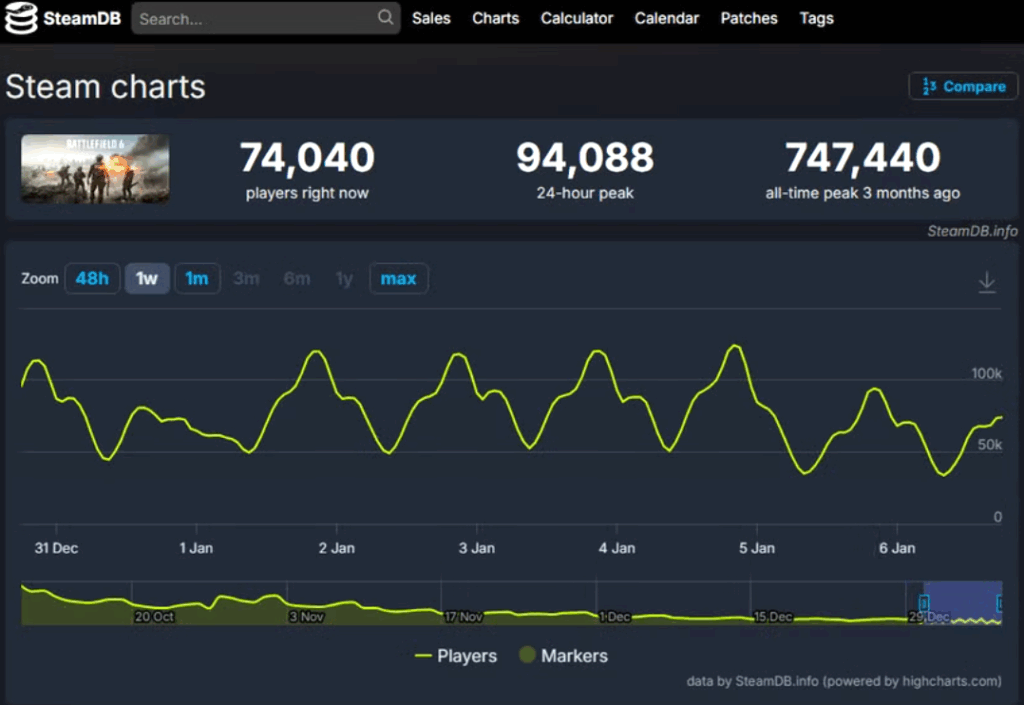
Task: Grab the navigator's left range handle
Action: tap(924, 603)
